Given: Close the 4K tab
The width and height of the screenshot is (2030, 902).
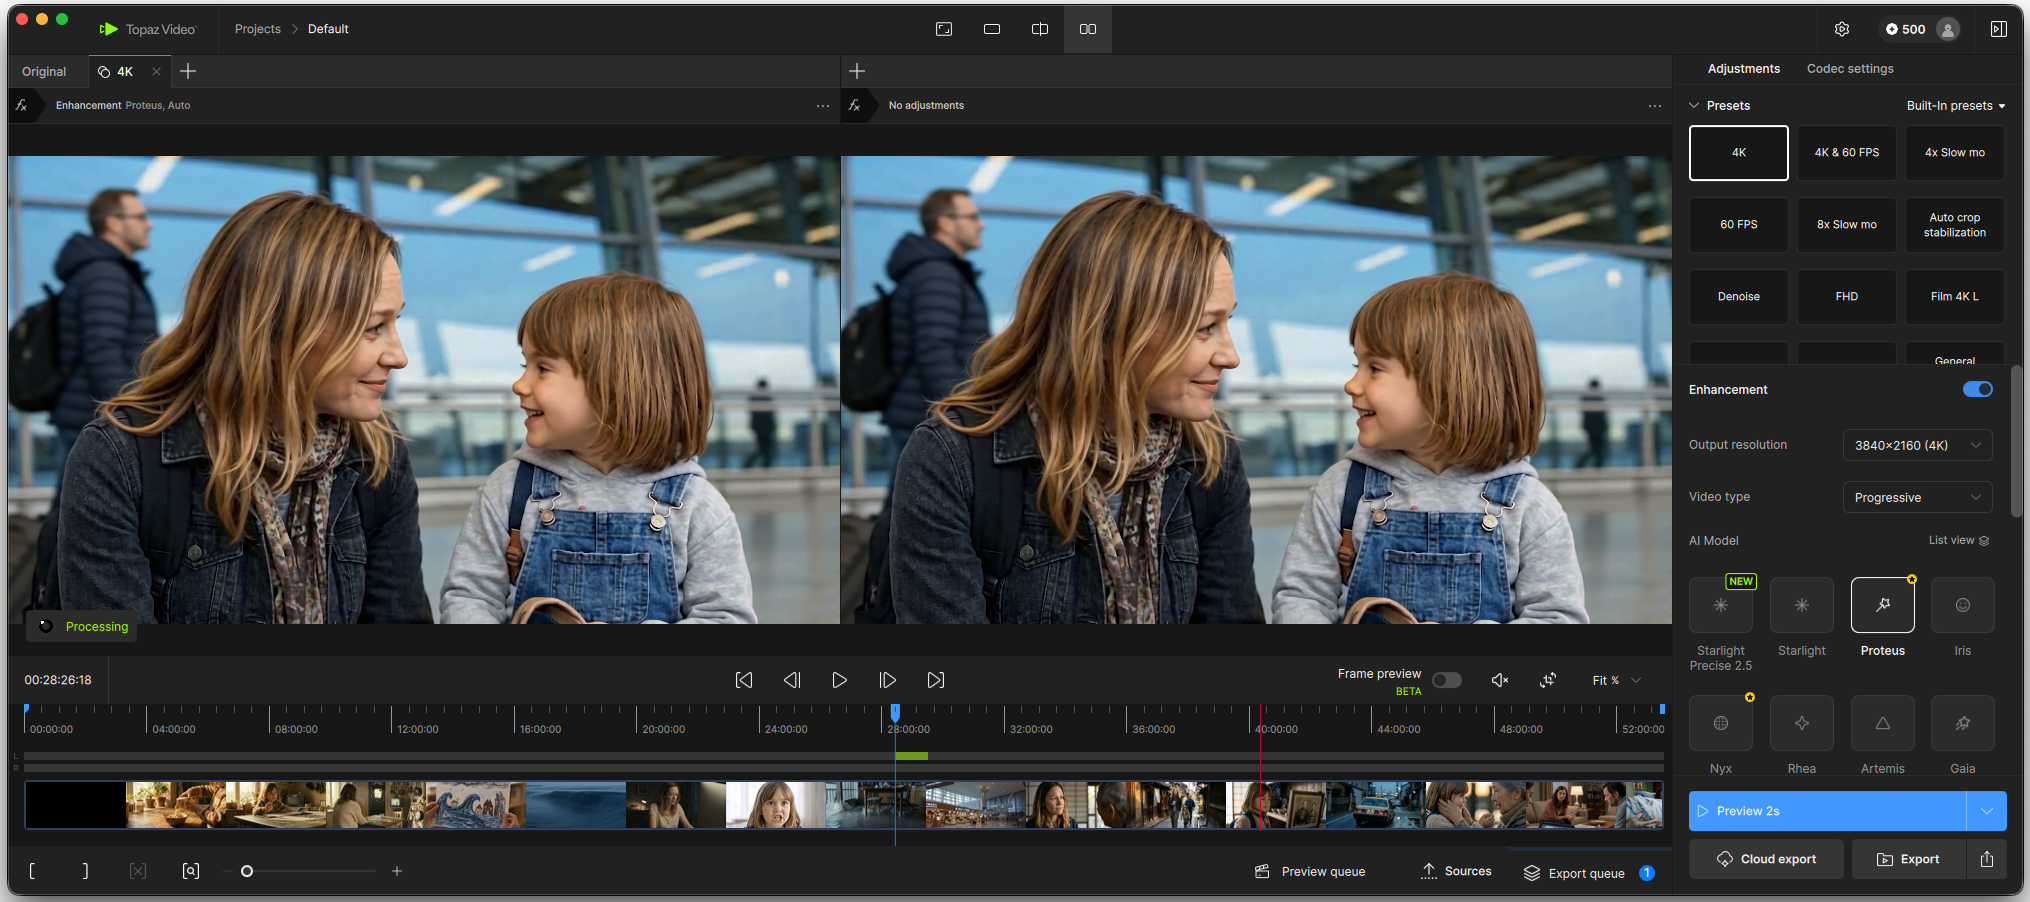Looking at the screenshot, I should 156,71.
